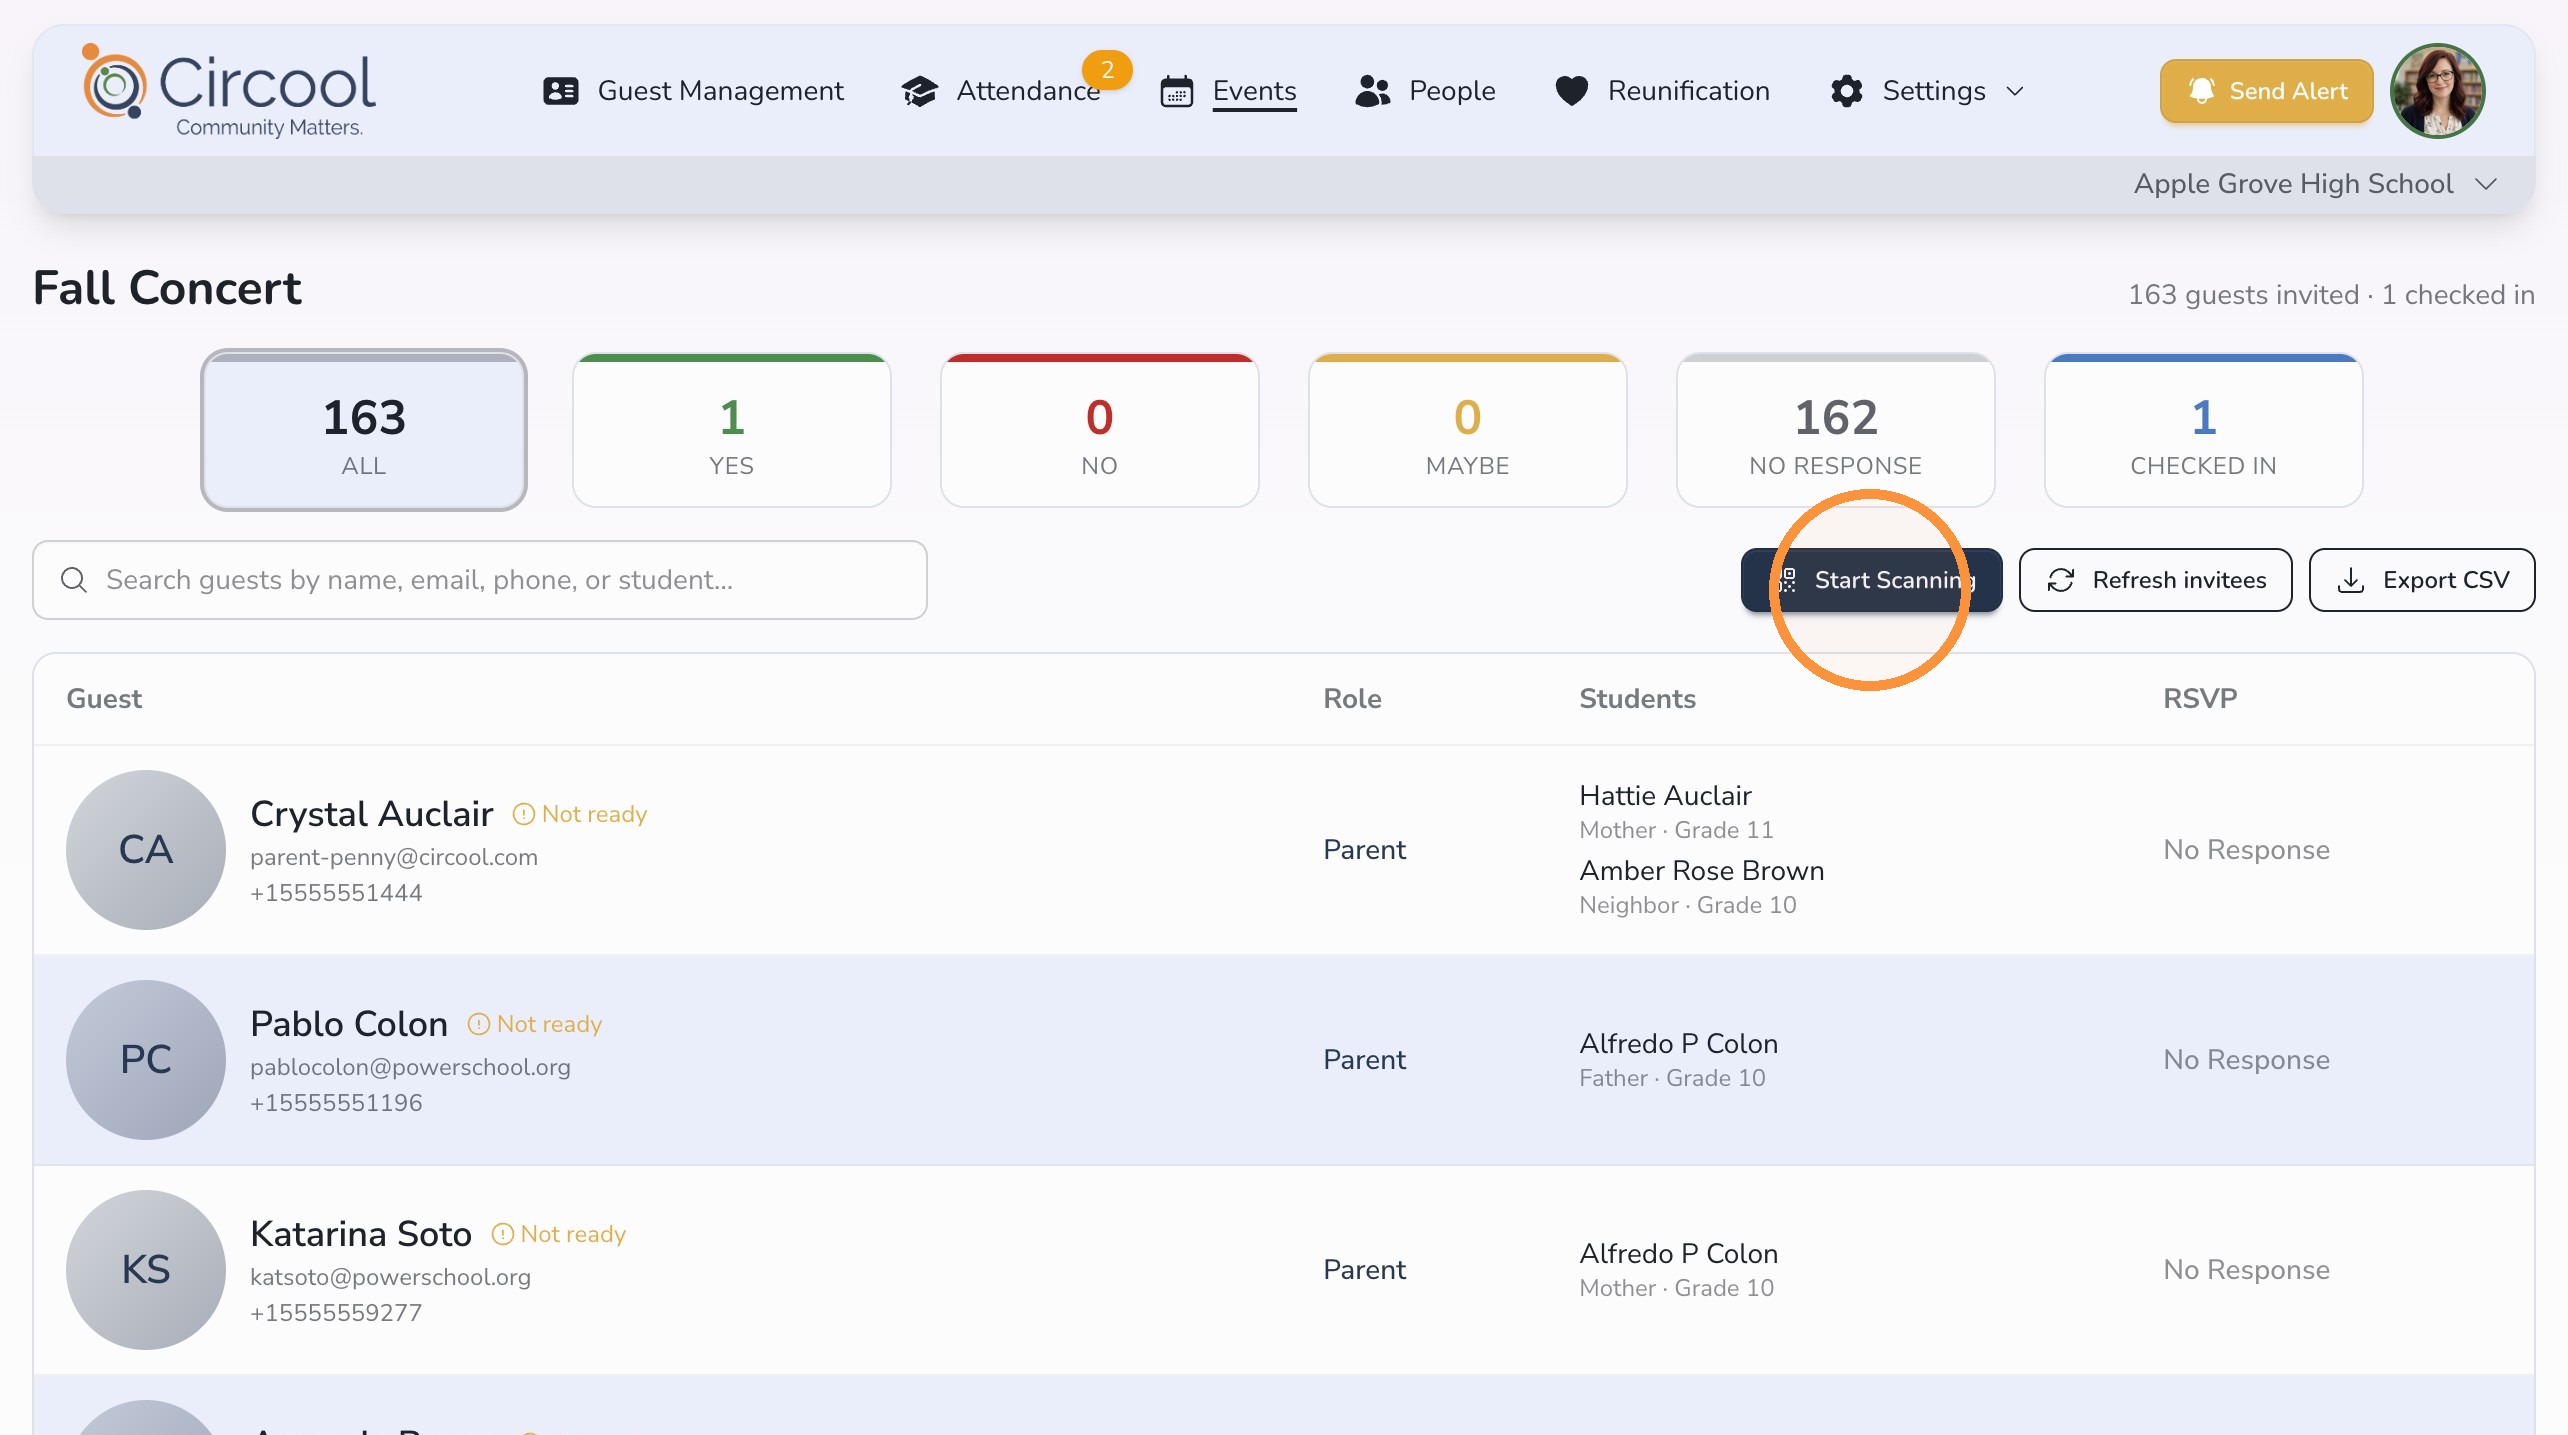Screen dimensions: 2568x1435
Task: Click the People group icon
Action: 1373,91
